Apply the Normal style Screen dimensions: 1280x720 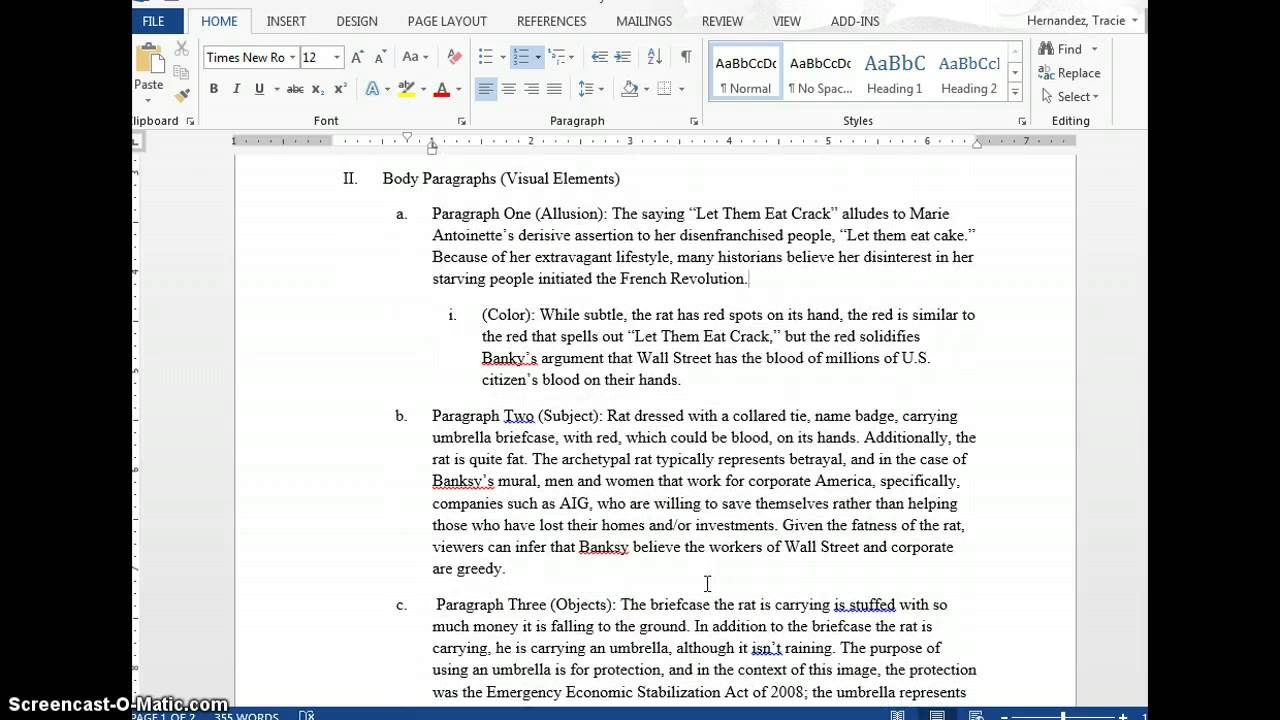coord(746,73)
